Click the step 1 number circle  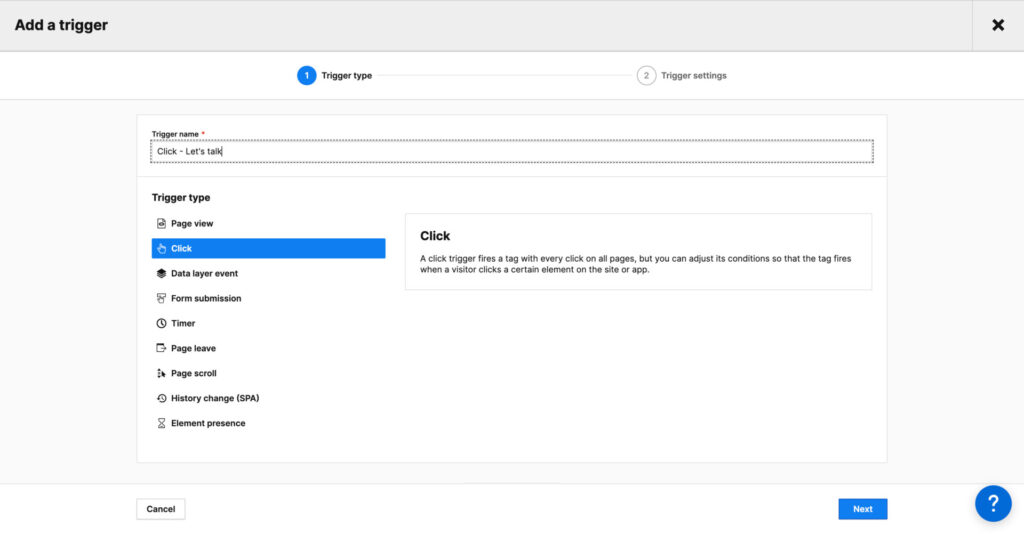(306, 76)
